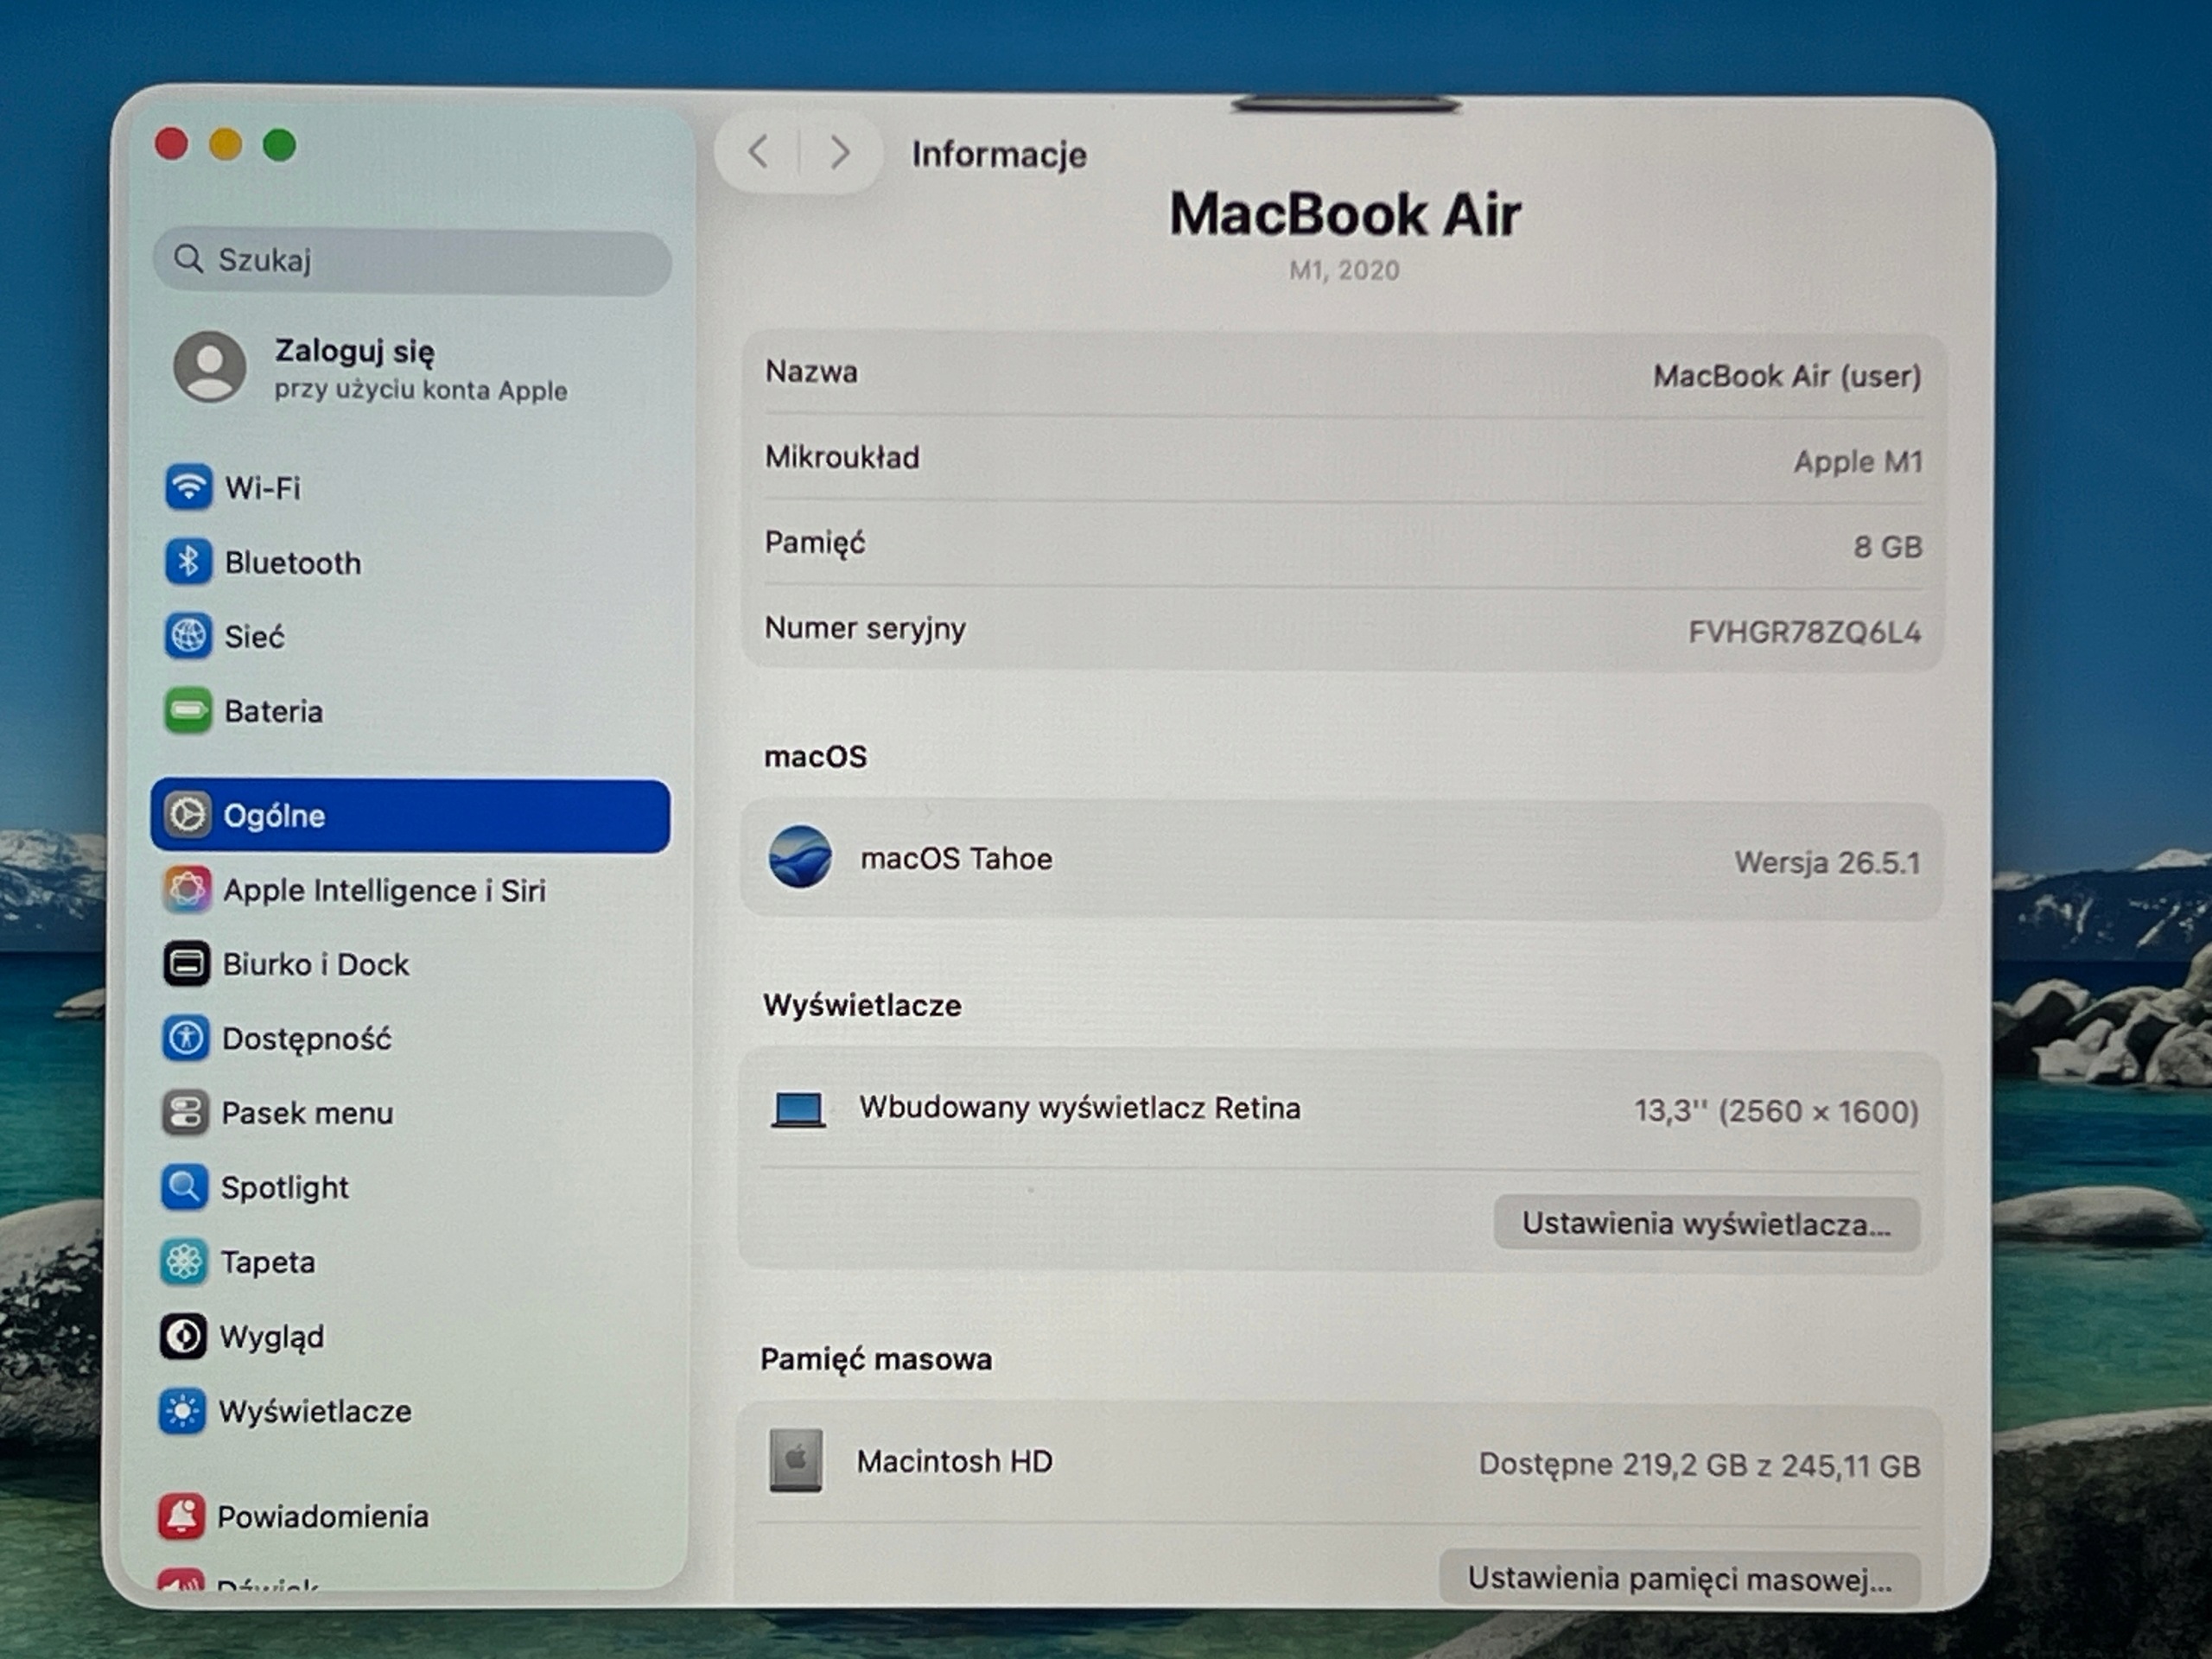
Task: Click the Informacje page title
Action: (999, 154)
